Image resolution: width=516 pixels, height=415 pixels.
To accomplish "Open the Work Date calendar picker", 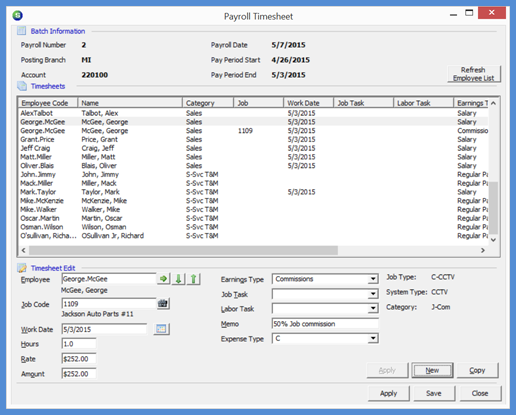I will tap(161, 329).
